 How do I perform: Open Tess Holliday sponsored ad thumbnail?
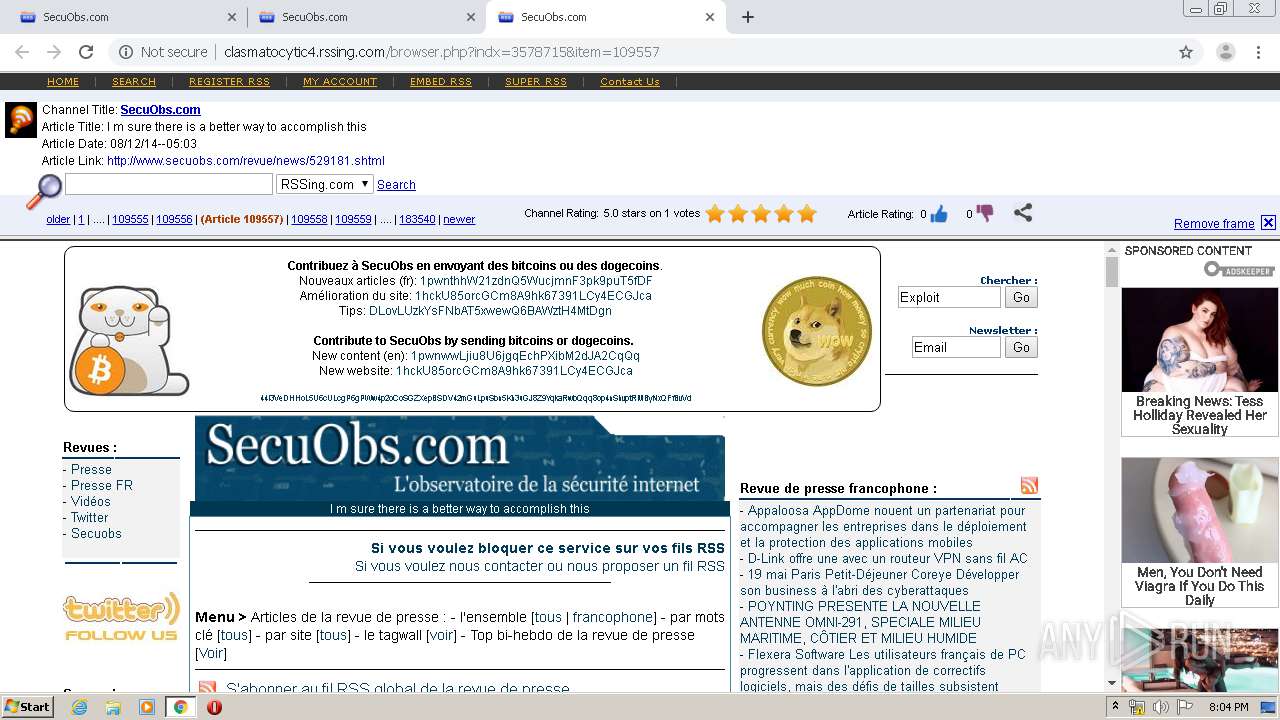tap(1199, 340)
